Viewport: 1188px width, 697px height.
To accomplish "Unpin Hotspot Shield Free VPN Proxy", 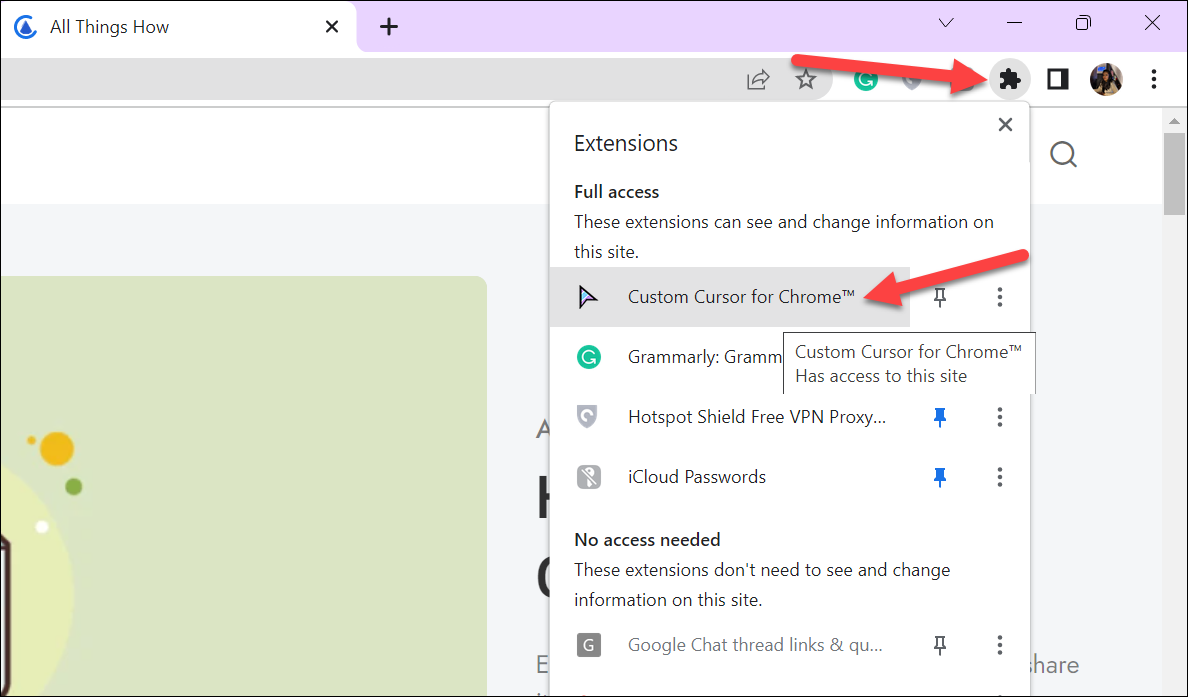I will click(939, 417).
